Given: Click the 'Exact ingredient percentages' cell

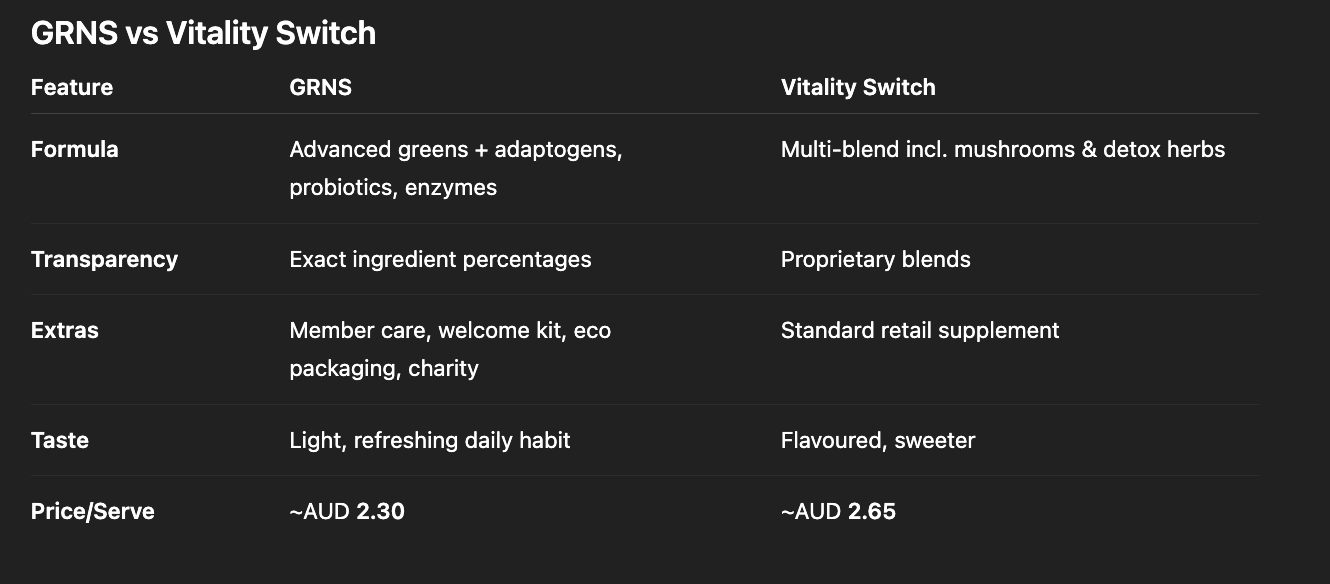Looking at the screenshot, I should [x=440, y=260].
